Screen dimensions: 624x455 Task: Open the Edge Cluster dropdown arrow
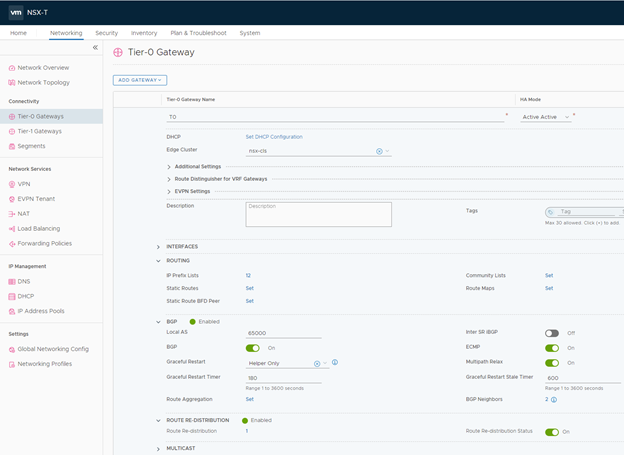pyautogui.click(x=387, y=151)
